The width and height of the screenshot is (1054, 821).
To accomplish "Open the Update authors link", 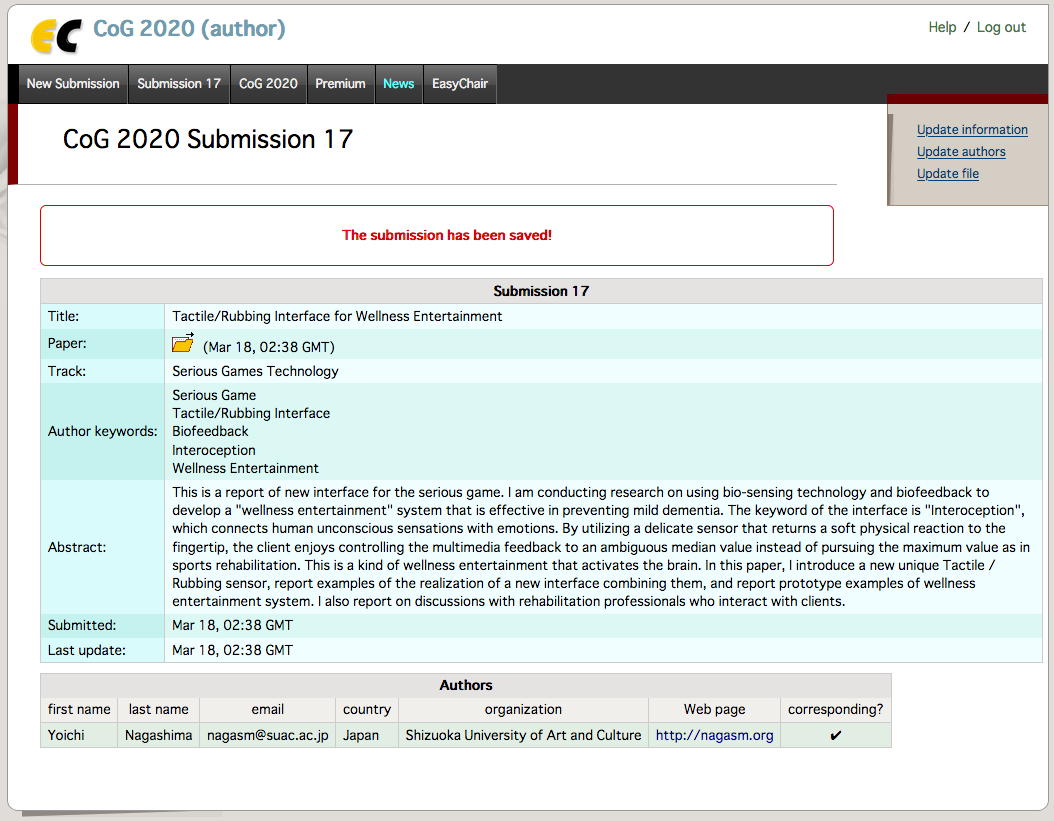I will click(961, 152).
